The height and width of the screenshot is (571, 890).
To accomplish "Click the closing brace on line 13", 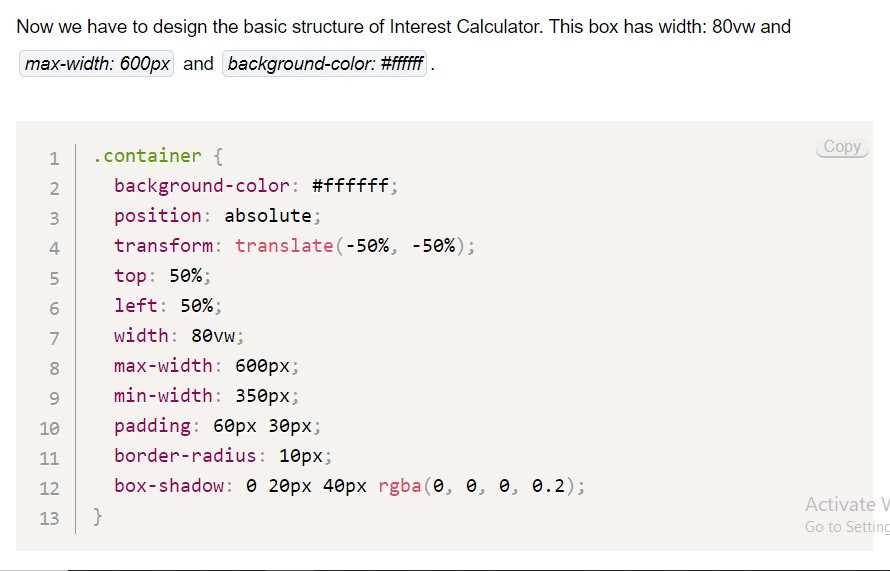I will (97, 516).
